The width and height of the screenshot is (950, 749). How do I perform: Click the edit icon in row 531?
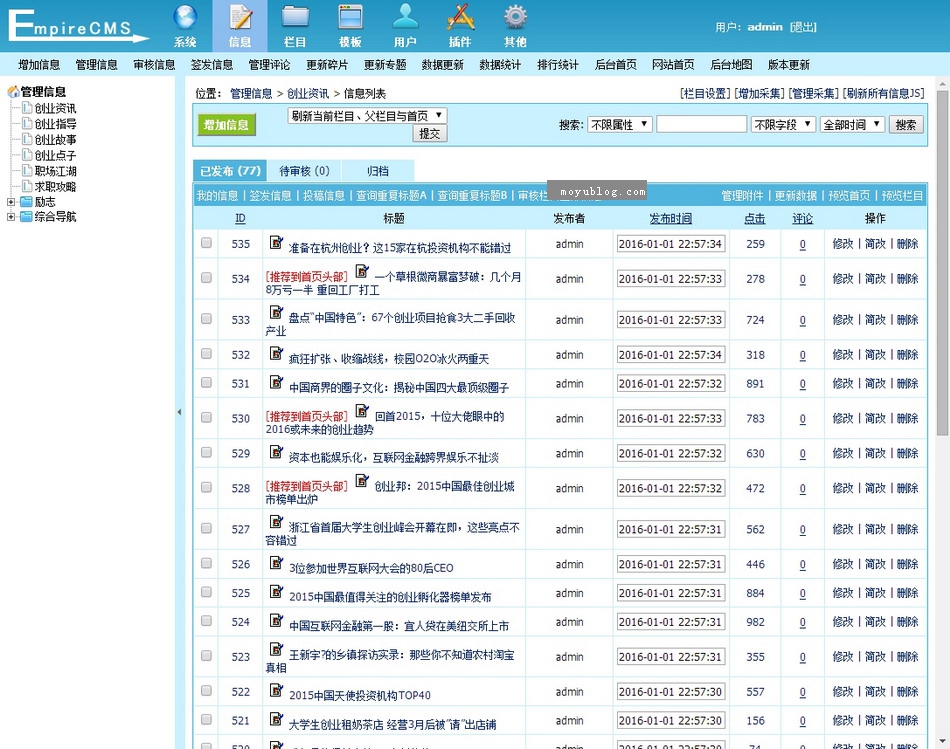(276, 382)
